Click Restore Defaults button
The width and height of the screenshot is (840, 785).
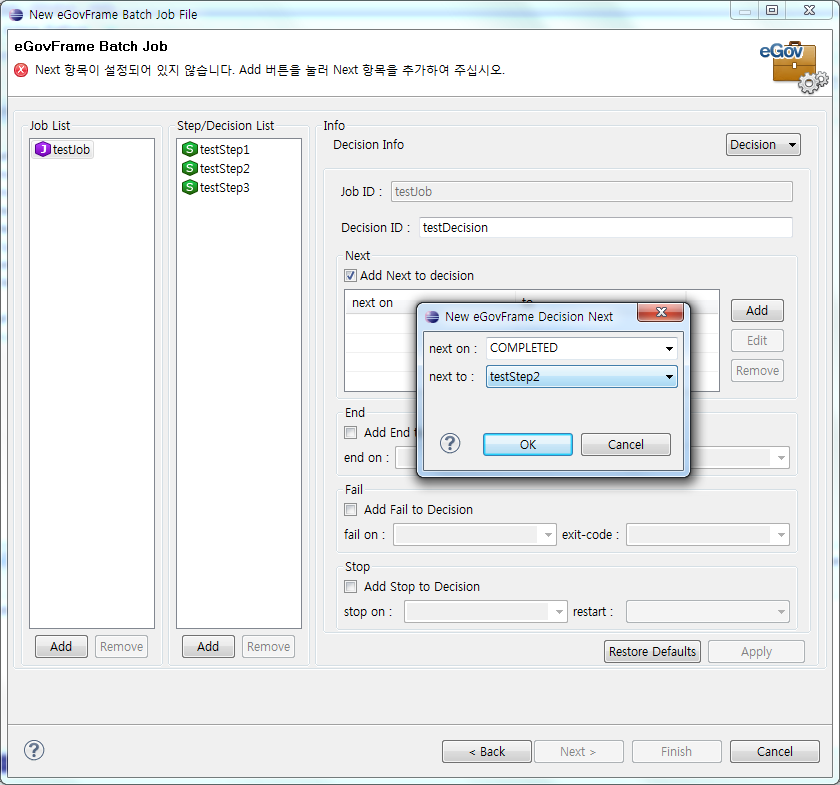pos(652,652)
